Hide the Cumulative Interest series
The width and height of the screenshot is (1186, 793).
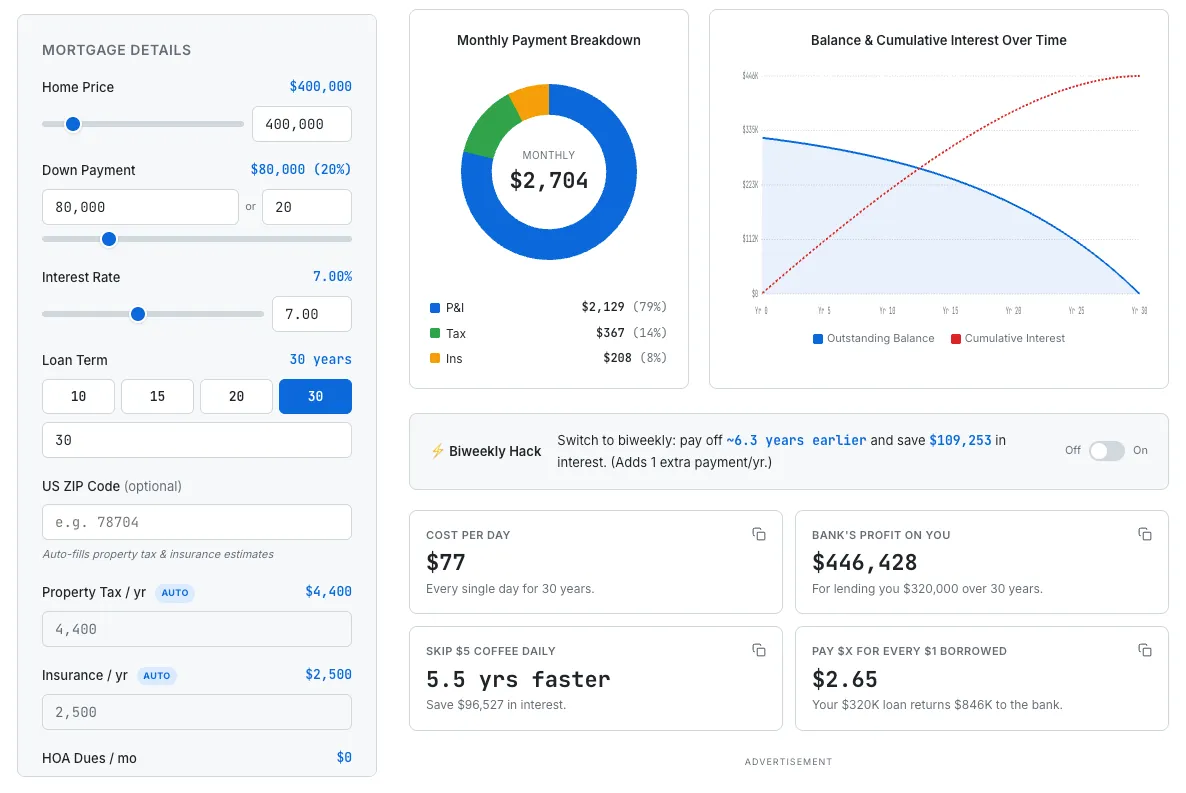click(1007, 338)
